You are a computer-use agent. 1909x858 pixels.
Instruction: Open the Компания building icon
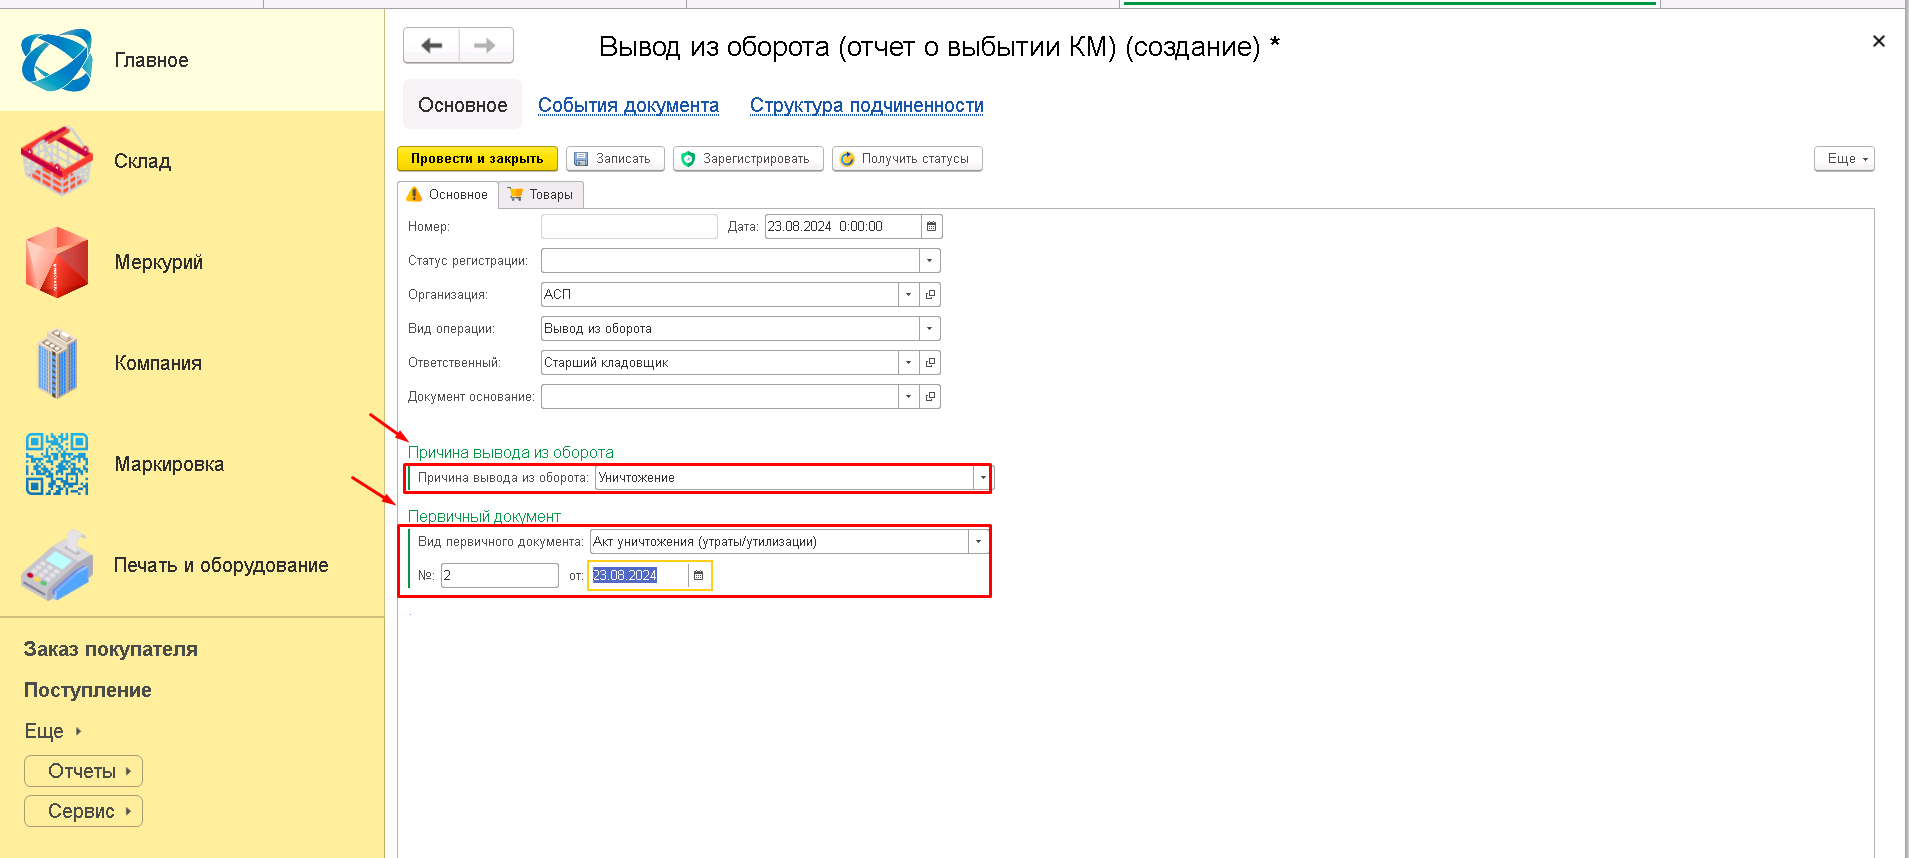click(57, 363)
